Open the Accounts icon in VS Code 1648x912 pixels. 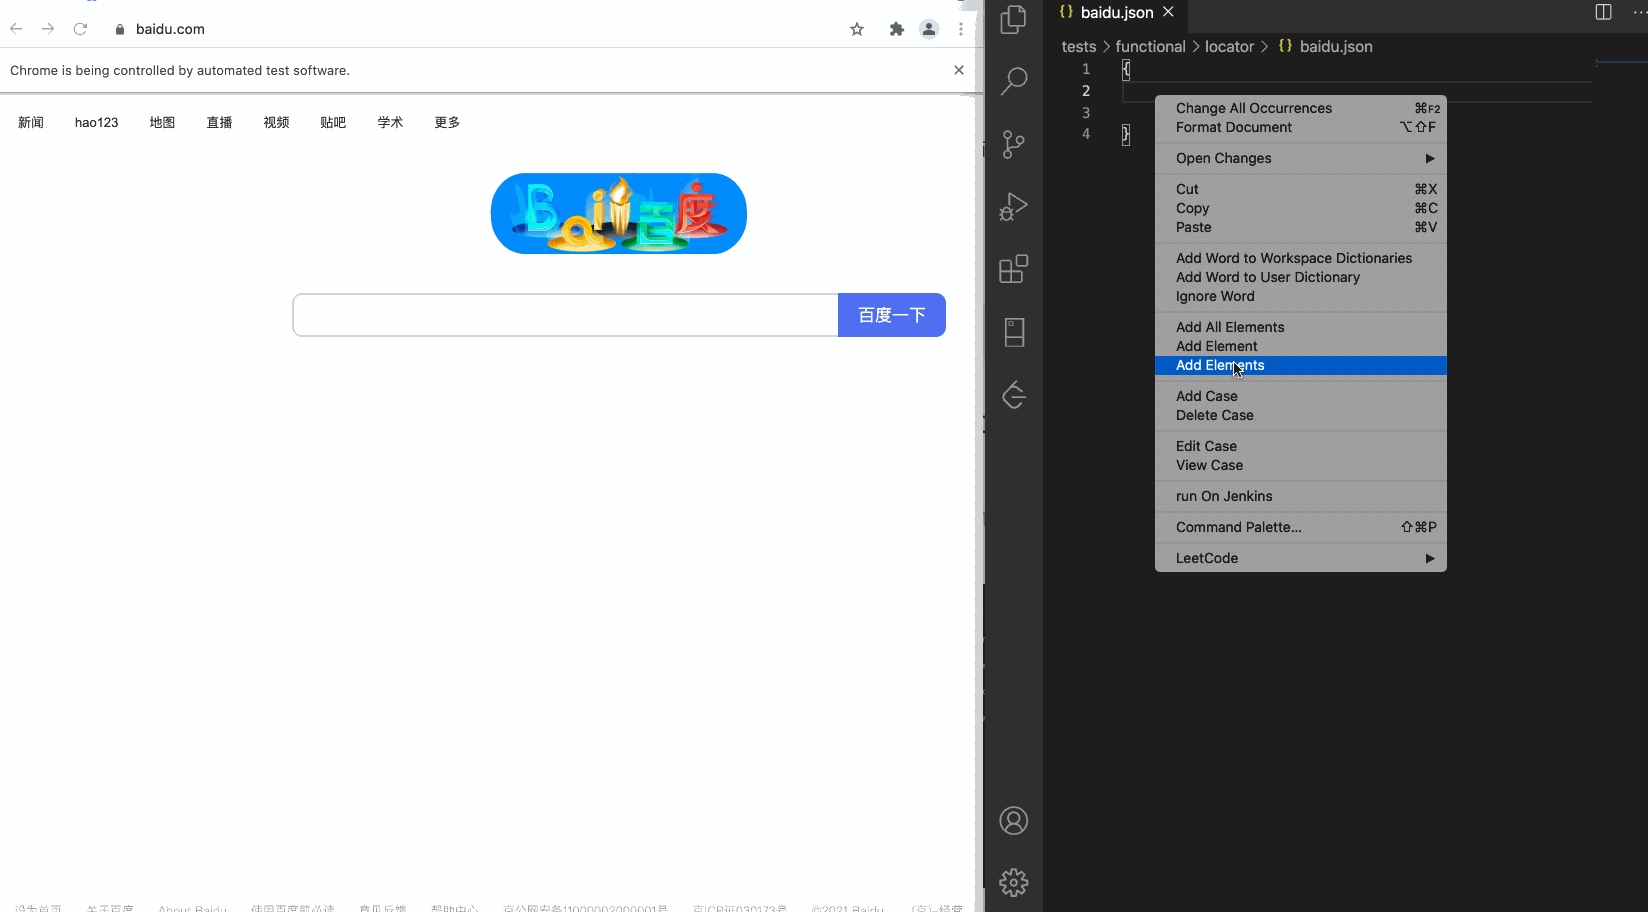coord(1014,821)
